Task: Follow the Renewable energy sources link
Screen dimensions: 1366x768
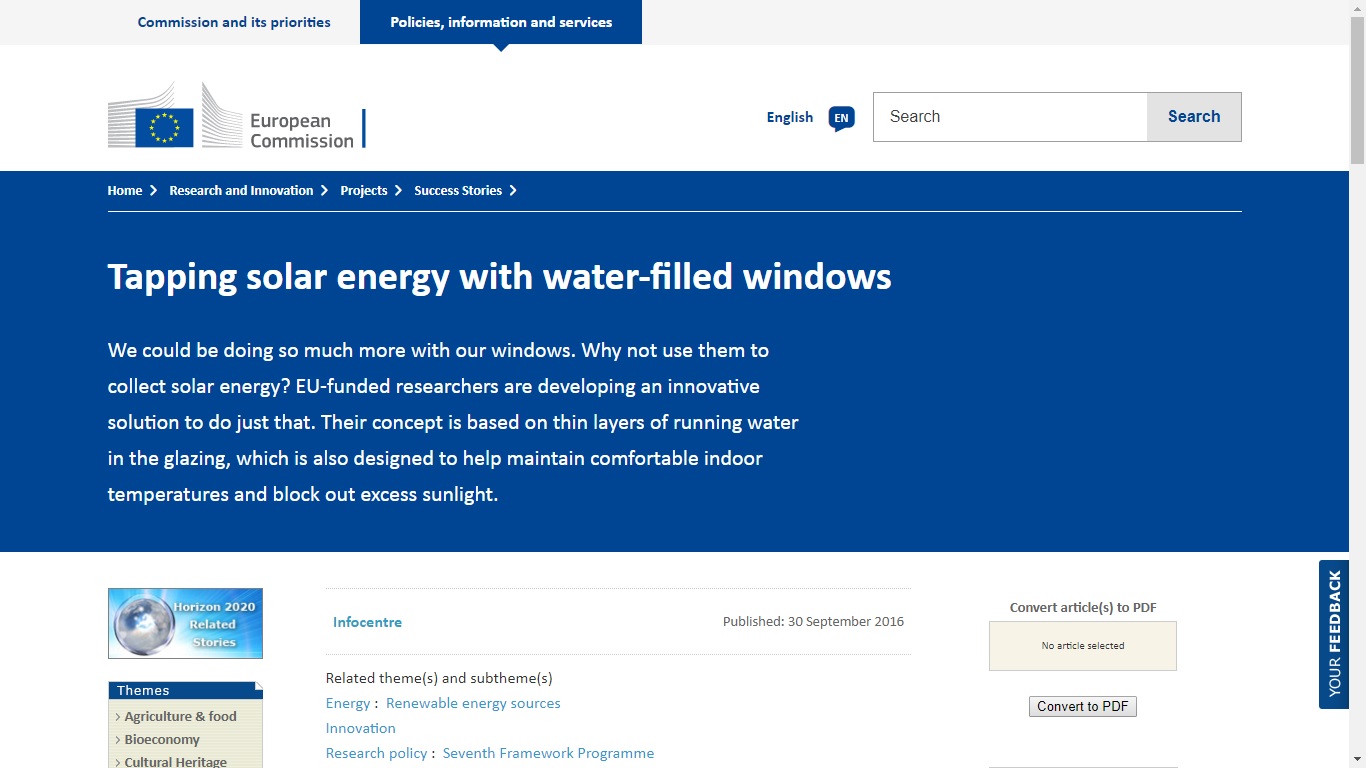Action: (x=473, y=703)
